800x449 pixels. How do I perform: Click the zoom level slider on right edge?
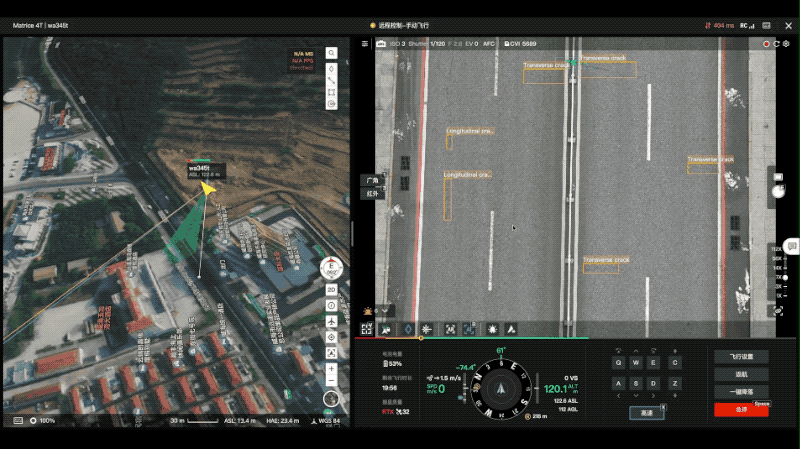(x=785, y=278)
